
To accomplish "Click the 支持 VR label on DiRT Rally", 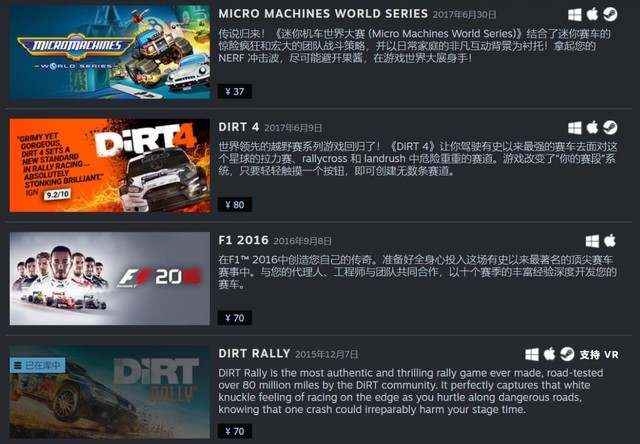I will click(599, 355).
